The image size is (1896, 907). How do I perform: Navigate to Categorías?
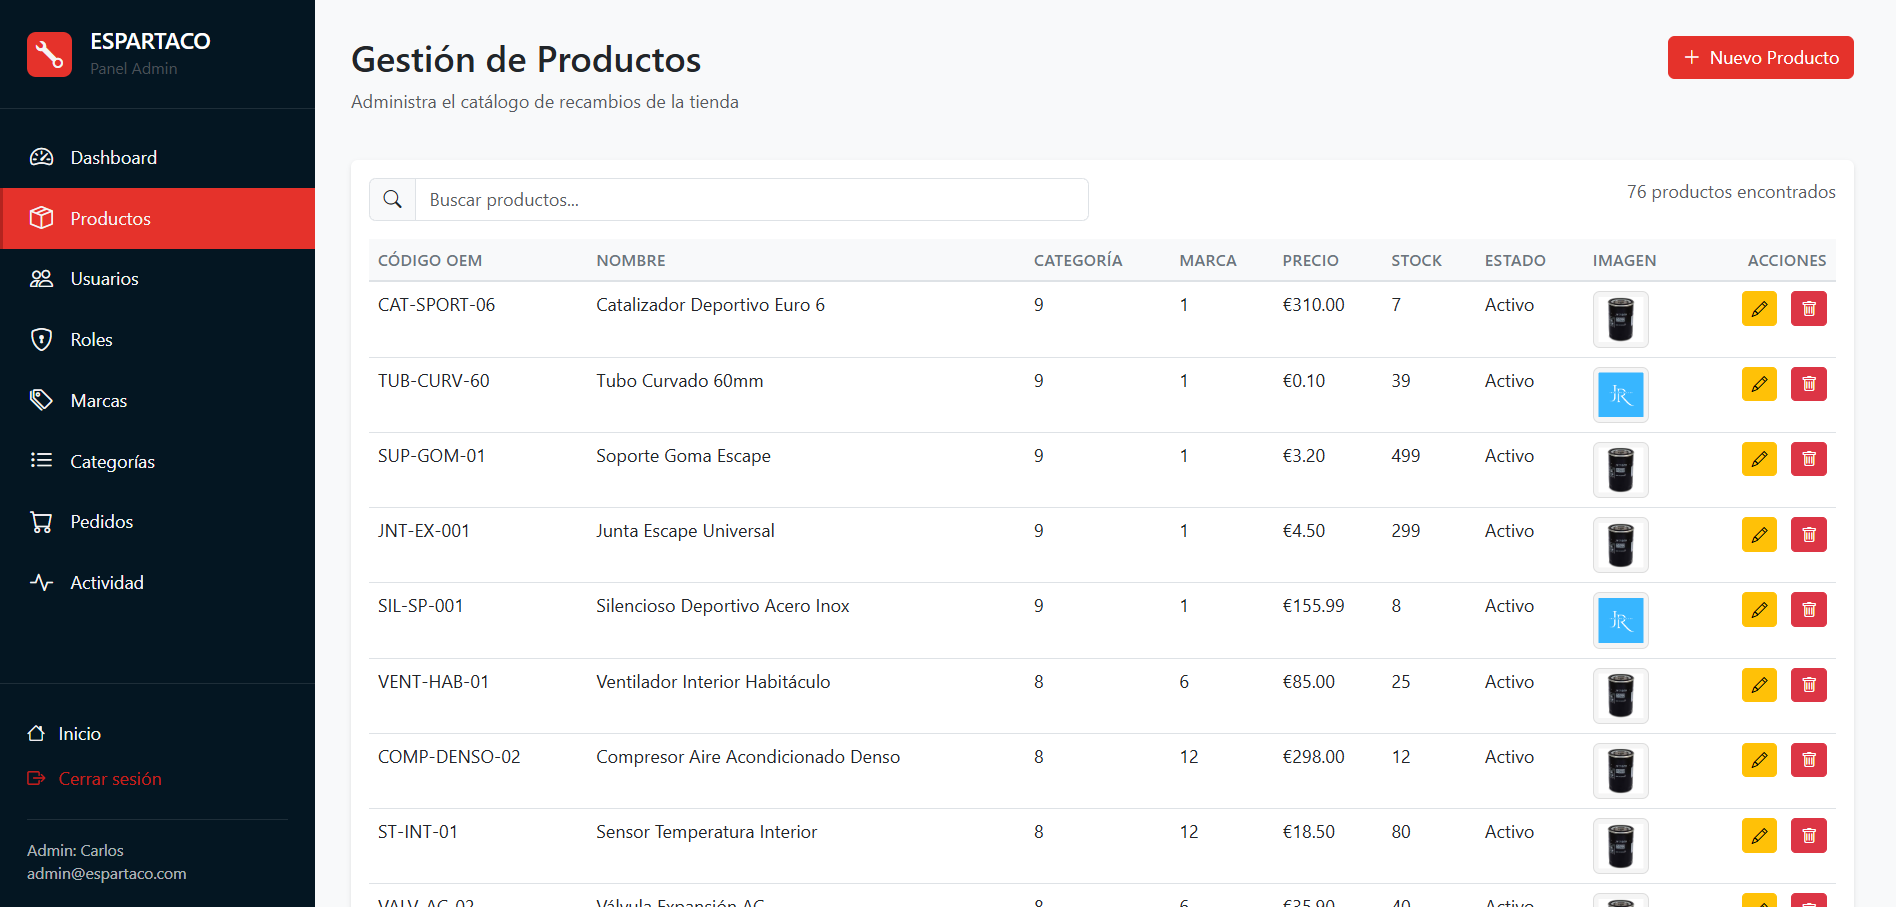pyautogui.click(x=157, y=461)
